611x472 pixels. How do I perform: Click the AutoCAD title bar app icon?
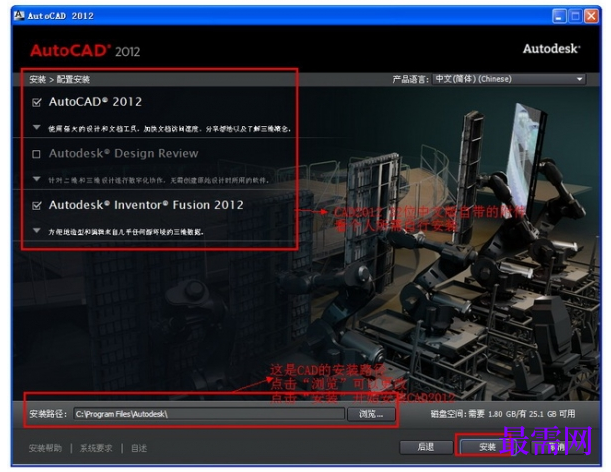pyautogui.click(x=19, y=16)
